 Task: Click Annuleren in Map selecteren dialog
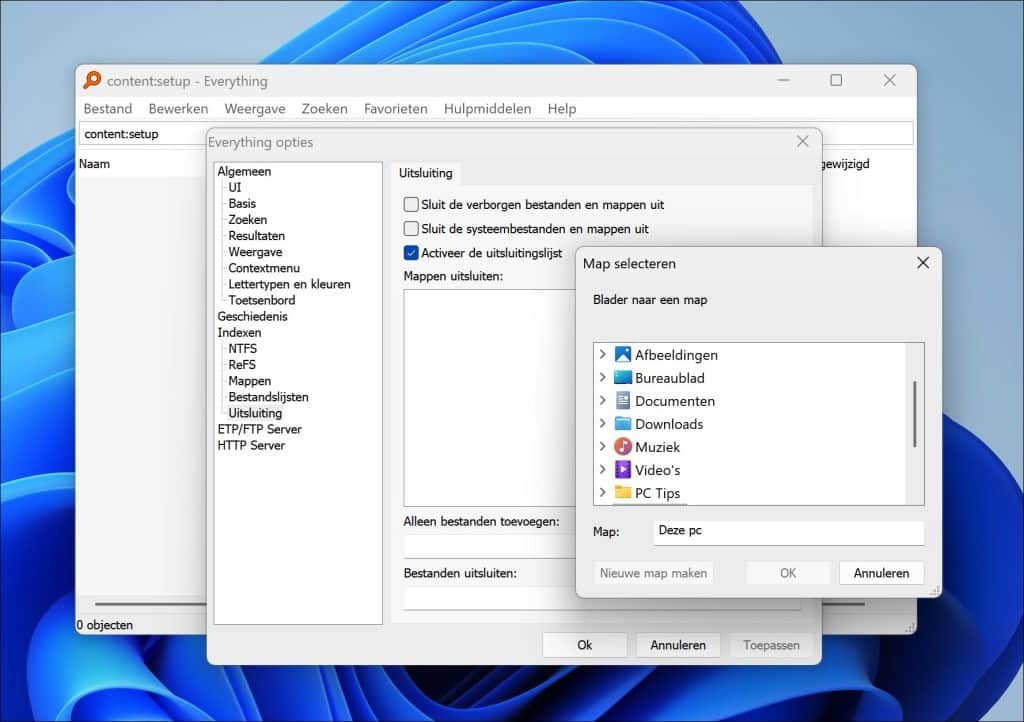[x=881, y=573]
